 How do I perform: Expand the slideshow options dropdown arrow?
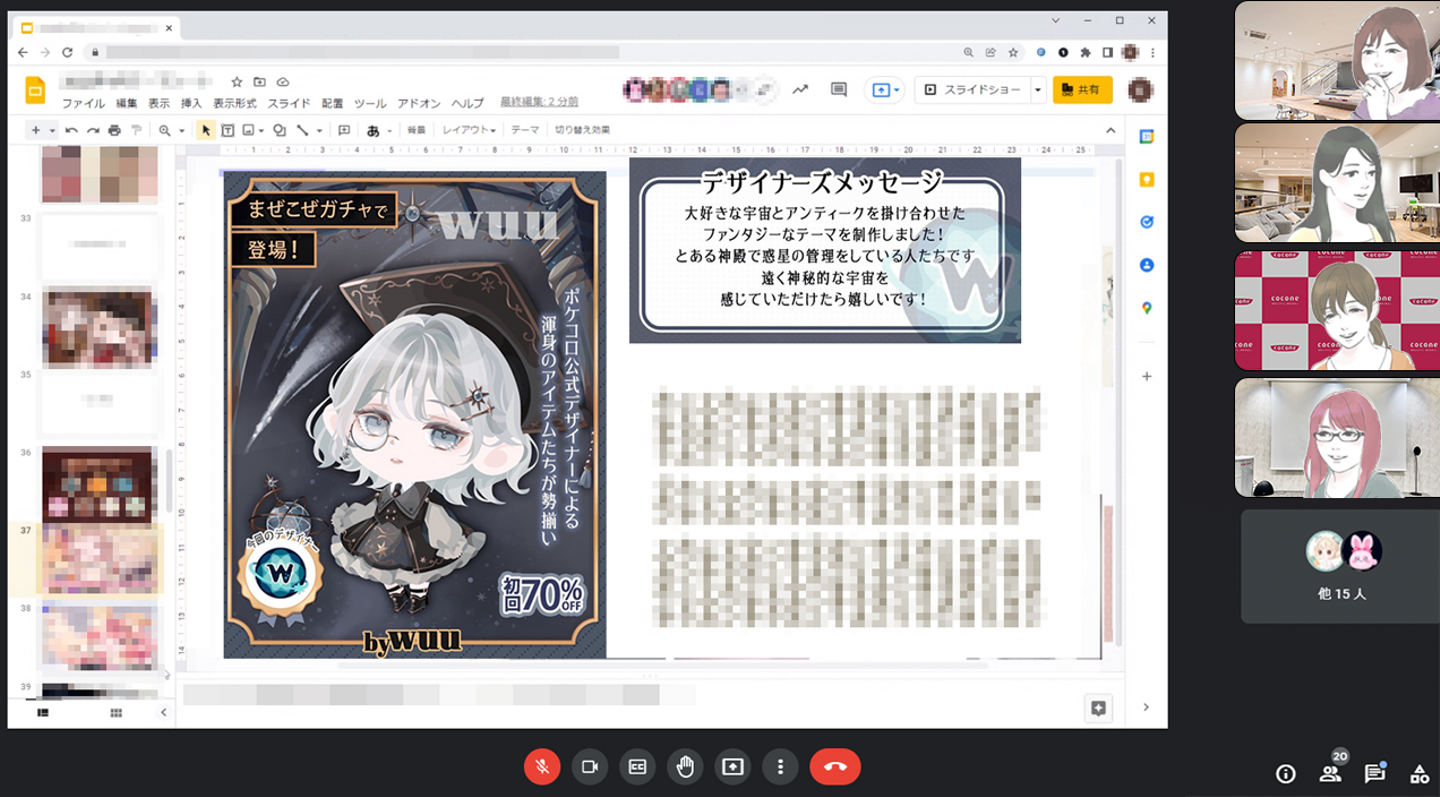point(1038,89)
